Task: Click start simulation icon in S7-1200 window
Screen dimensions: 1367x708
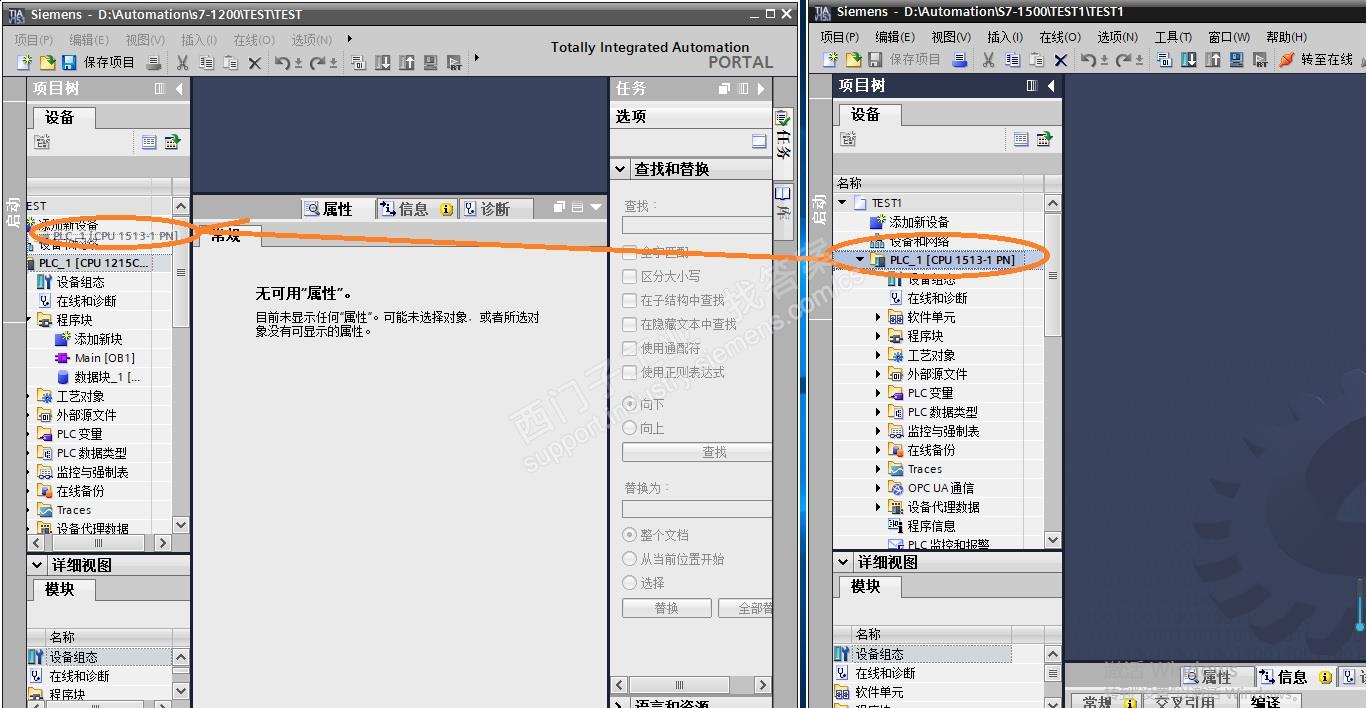Action: click(x=431, y=63)
